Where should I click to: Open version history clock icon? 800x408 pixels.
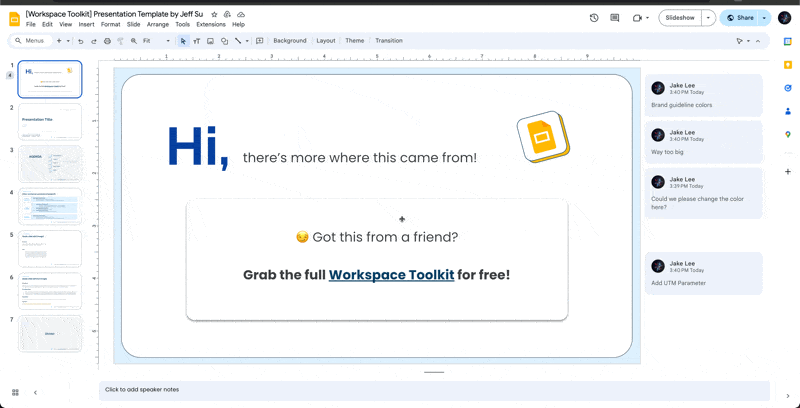(x=594, y=18)
